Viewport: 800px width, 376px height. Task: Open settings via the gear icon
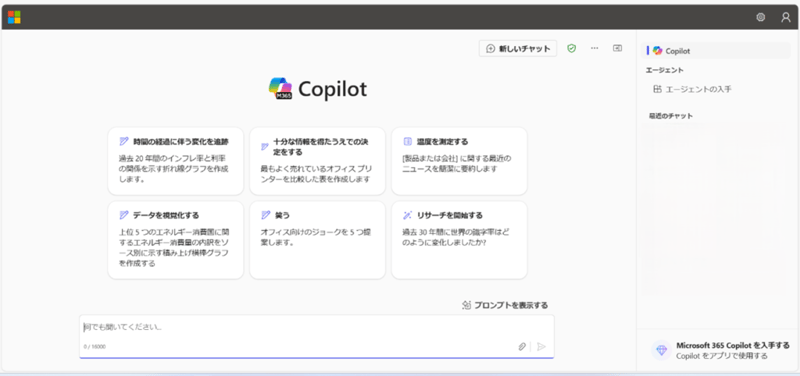click(x=760, y=17)
